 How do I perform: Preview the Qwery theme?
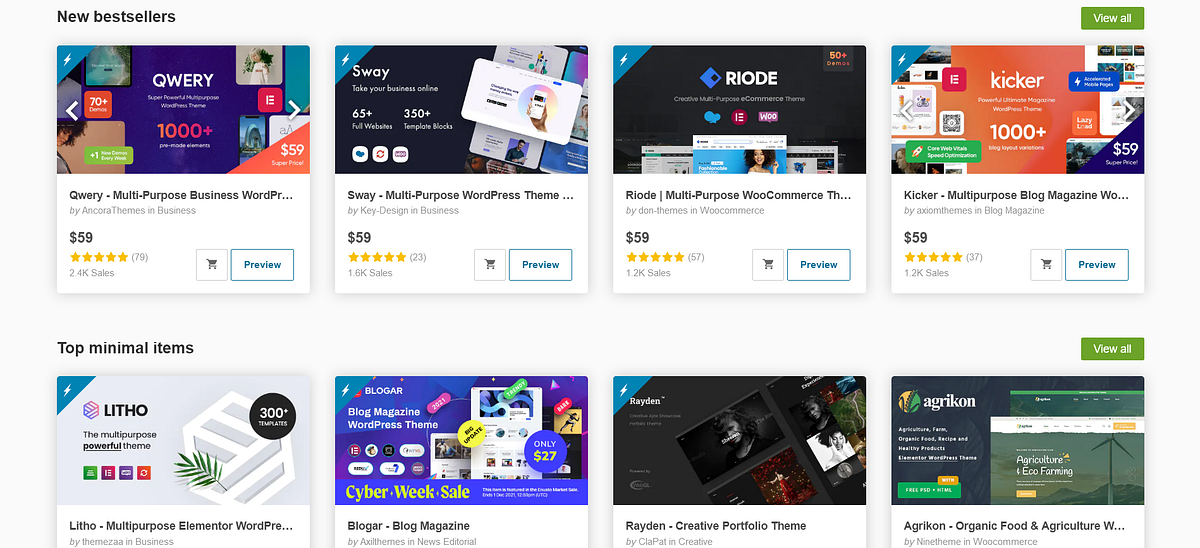(x=262, y=265)
